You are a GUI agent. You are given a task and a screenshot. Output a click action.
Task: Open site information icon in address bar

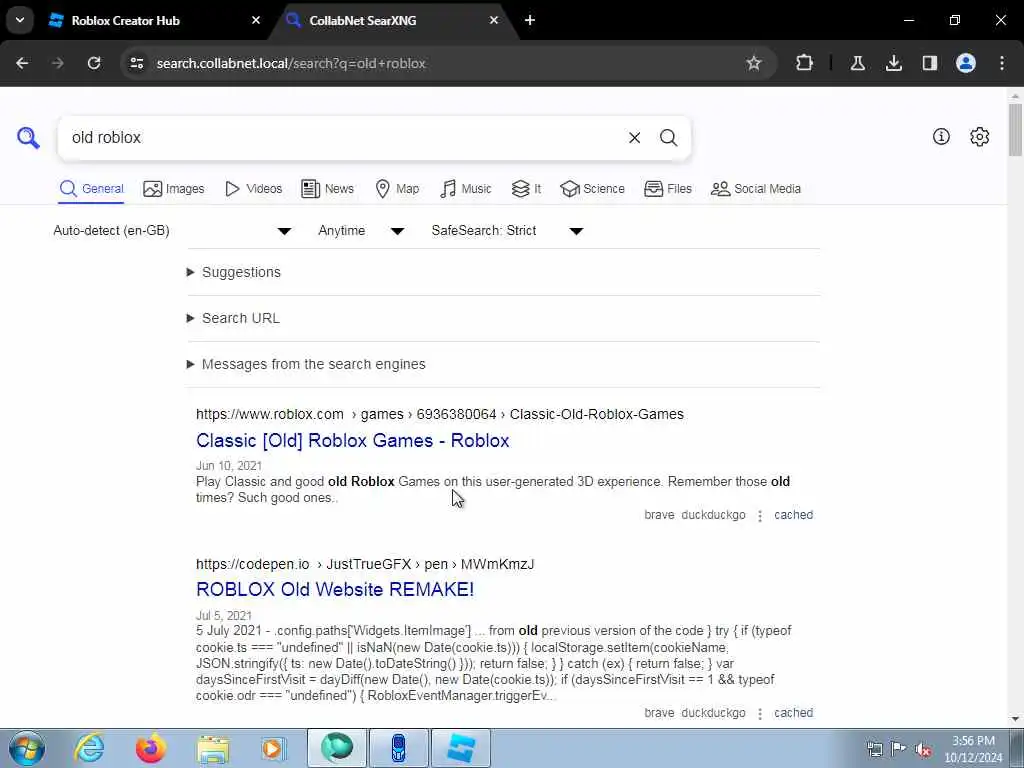(136, 63)
